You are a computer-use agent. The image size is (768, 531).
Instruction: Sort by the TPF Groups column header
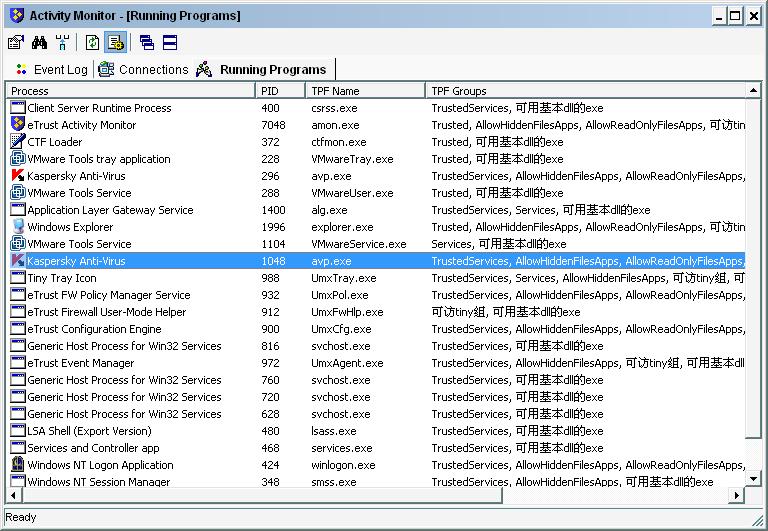pos(586,91)
